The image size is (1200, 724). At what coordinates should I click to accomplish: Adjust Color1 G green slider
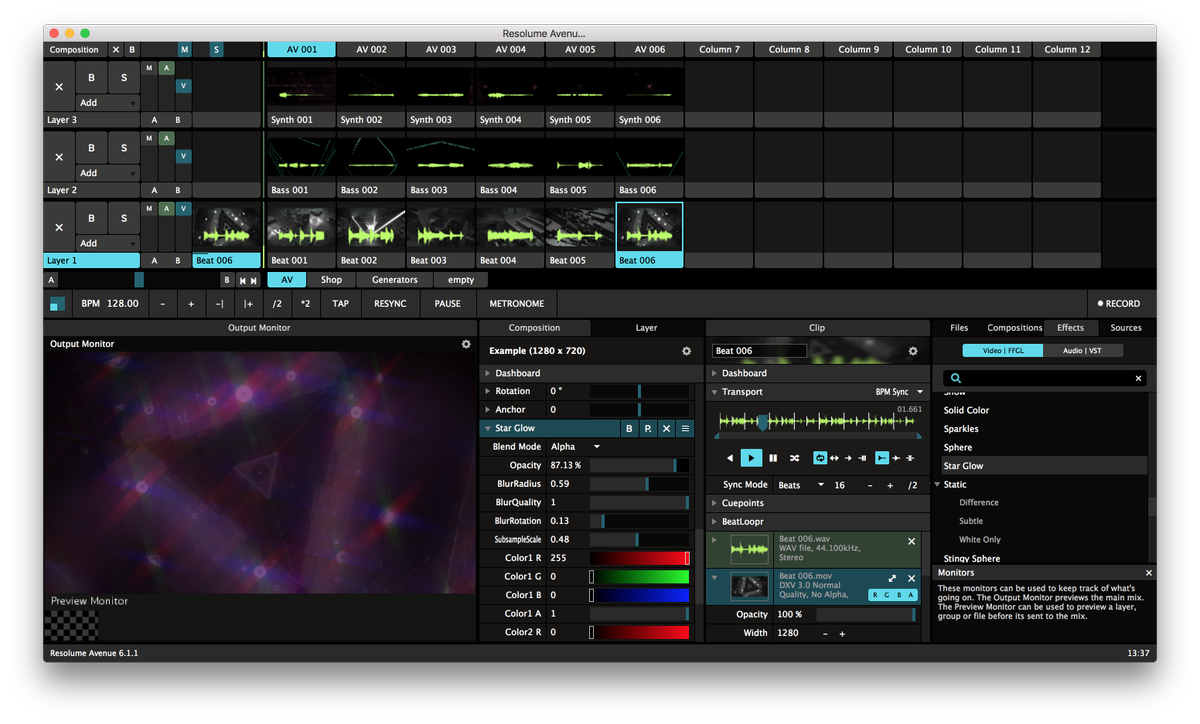pyautogui.click(x=640, y=576)
